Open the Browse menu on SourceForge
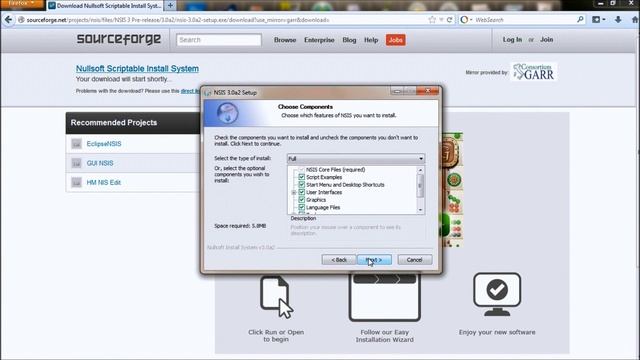Viewport: 640px width, 360px height. click(285, 40)
